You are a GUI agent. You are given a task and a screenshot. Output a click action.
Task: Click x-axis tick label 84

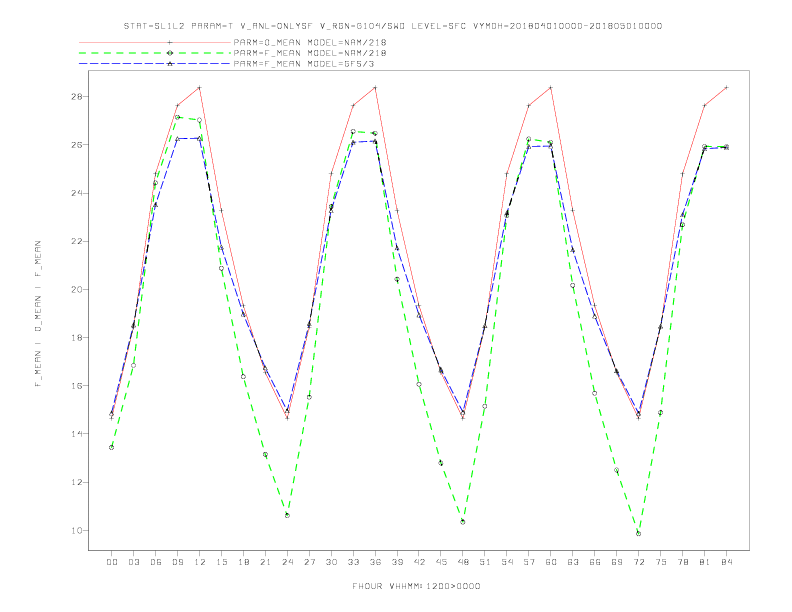tap(726, 562)
